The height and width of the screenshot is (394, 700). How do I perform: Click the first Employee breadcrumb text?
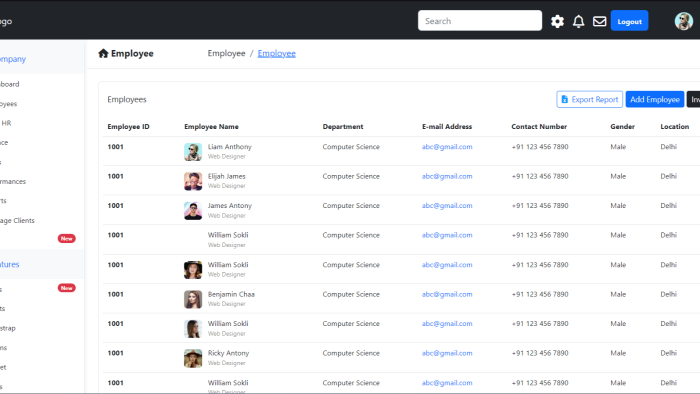[x=226, y=54]
